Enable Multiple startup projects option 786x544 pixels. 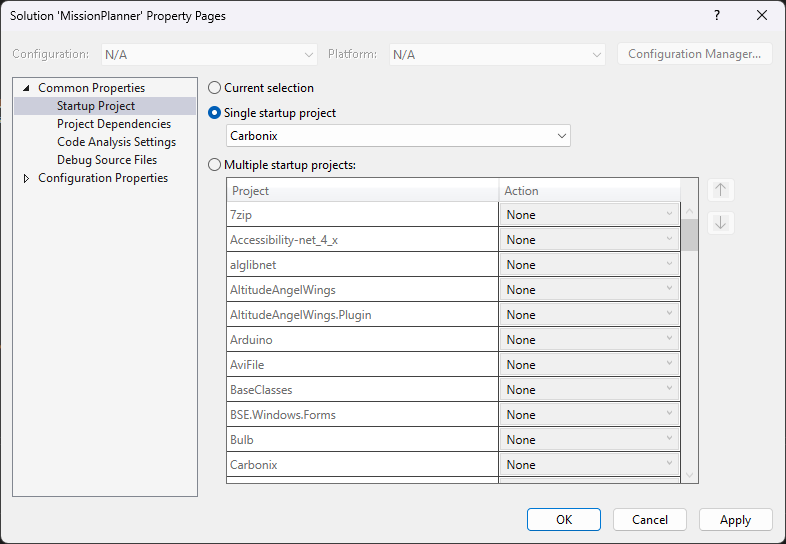(215, 165)
